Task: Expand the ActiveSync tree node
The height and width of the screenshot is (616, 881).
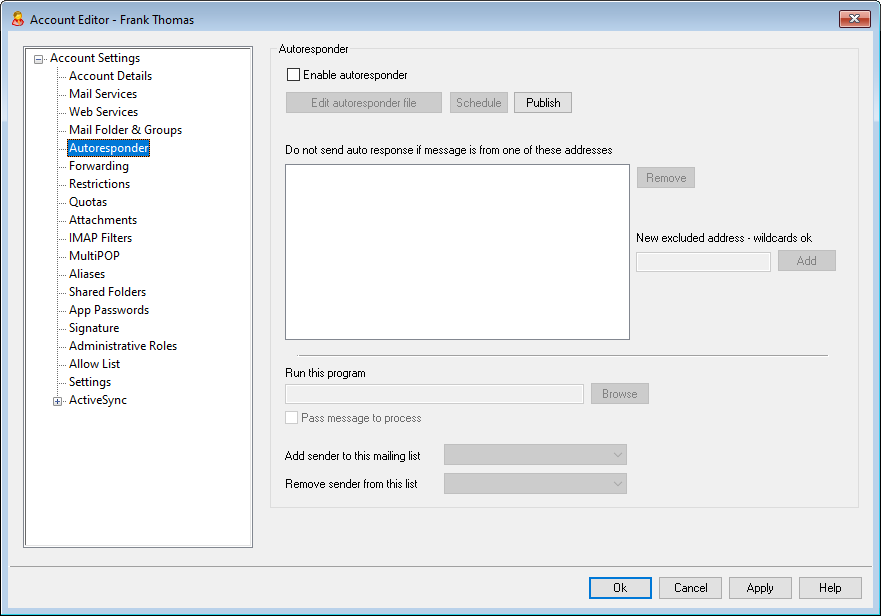Action: click(x=58, y=401)
